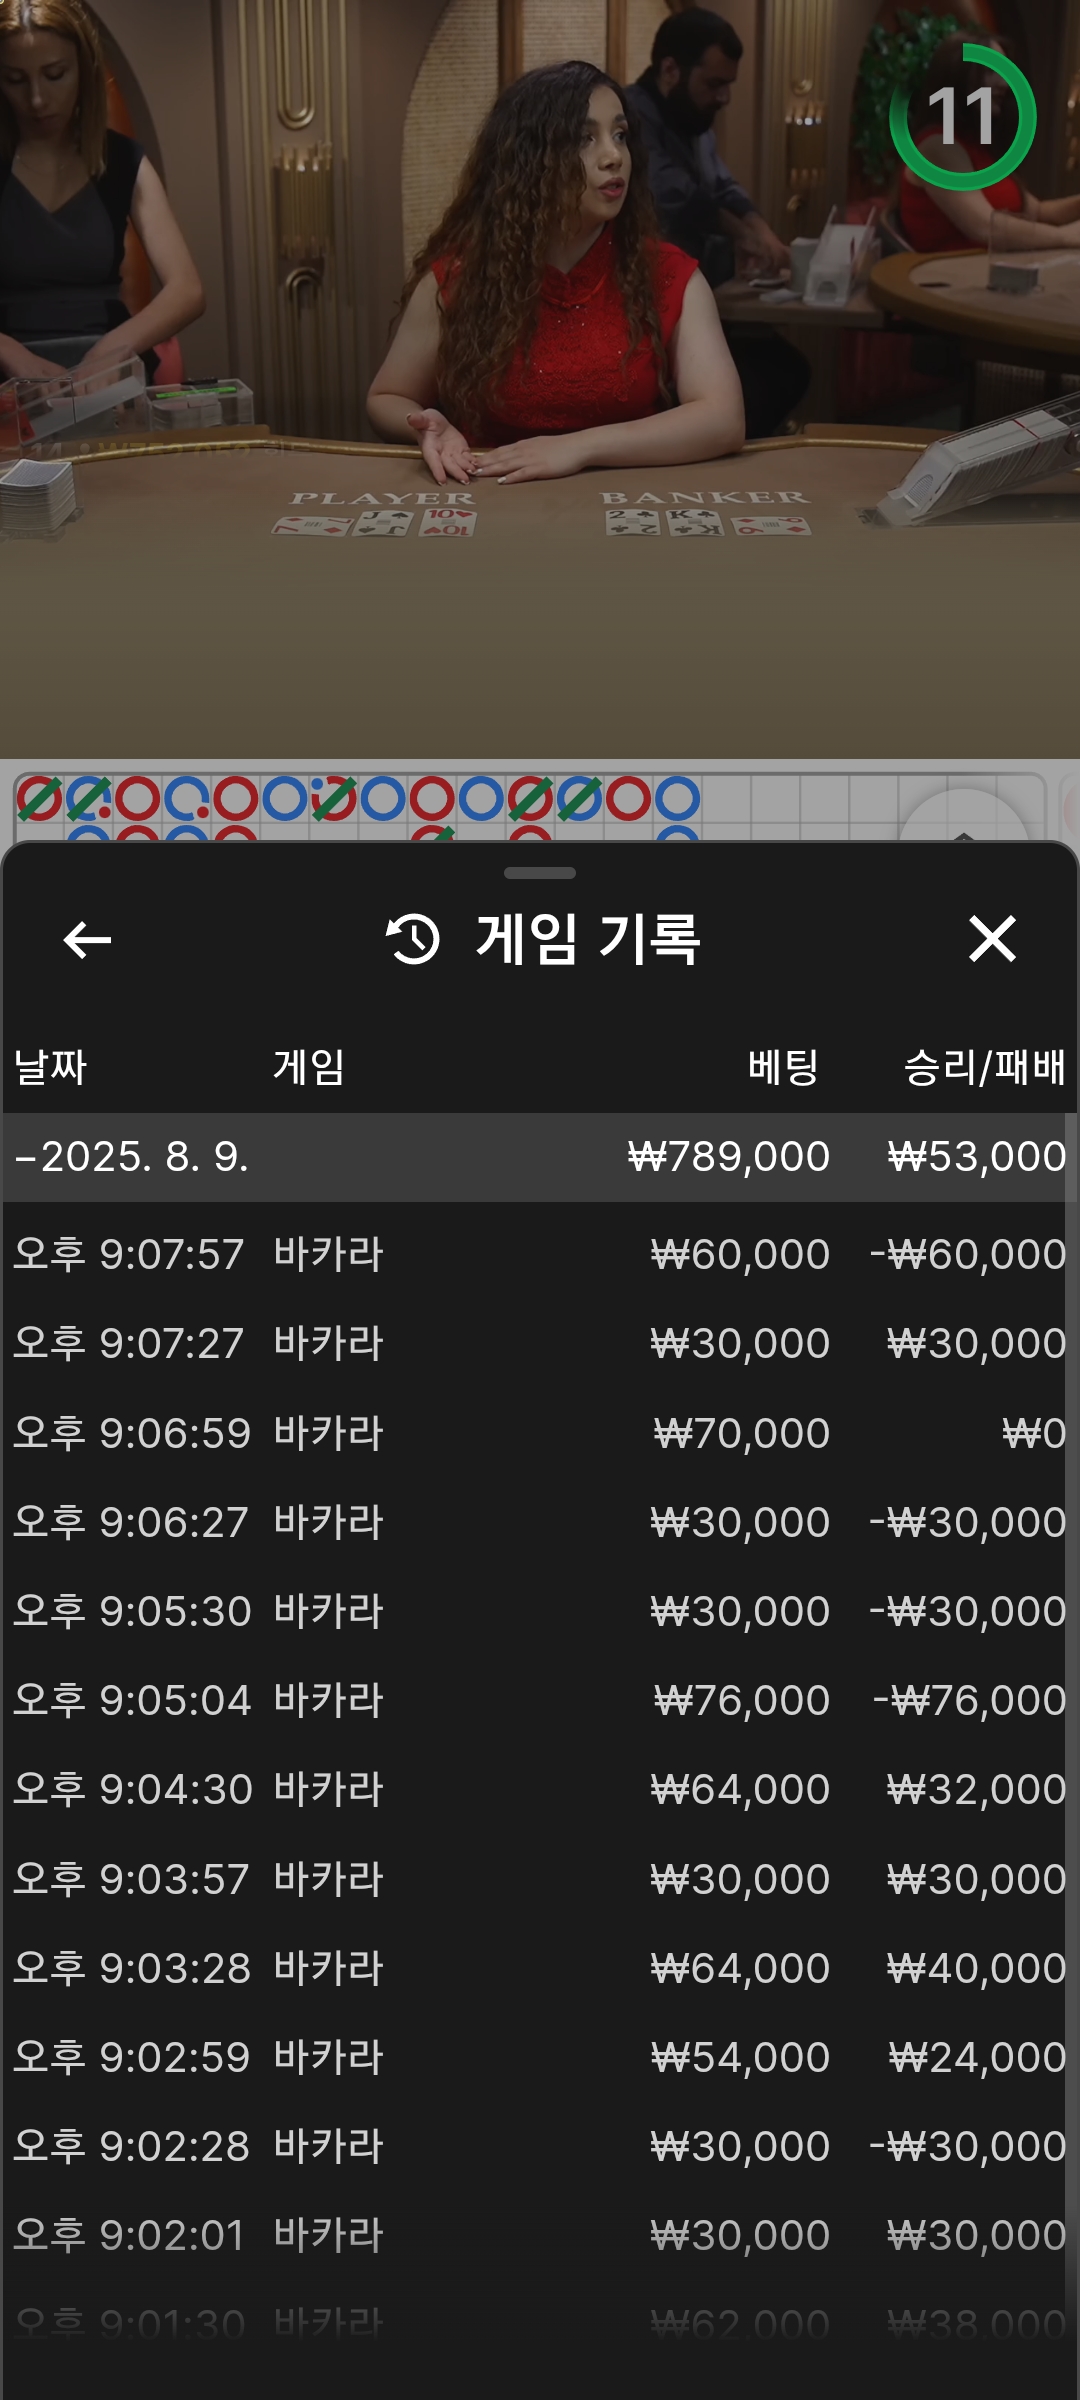Screen dimensions: 1080x2400
Task: Tap the 베팅 column header
Action: click(x=784, y=1067)
